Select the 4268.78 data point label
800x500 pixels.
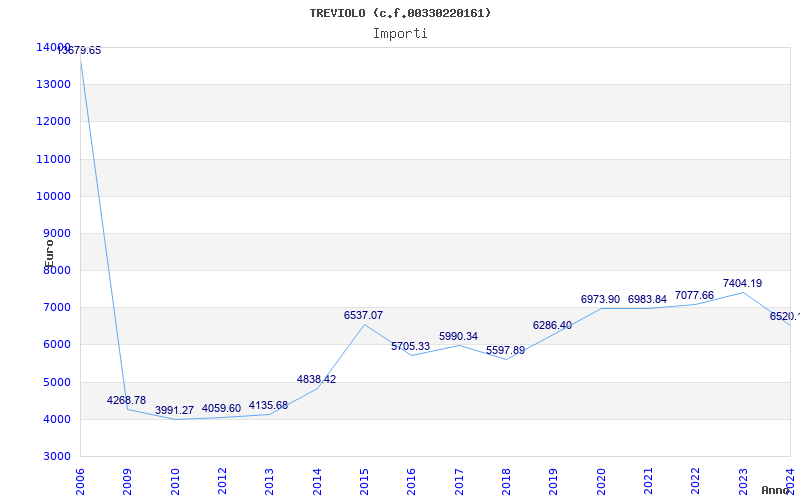pyautogui.click(x=126, y=401)
